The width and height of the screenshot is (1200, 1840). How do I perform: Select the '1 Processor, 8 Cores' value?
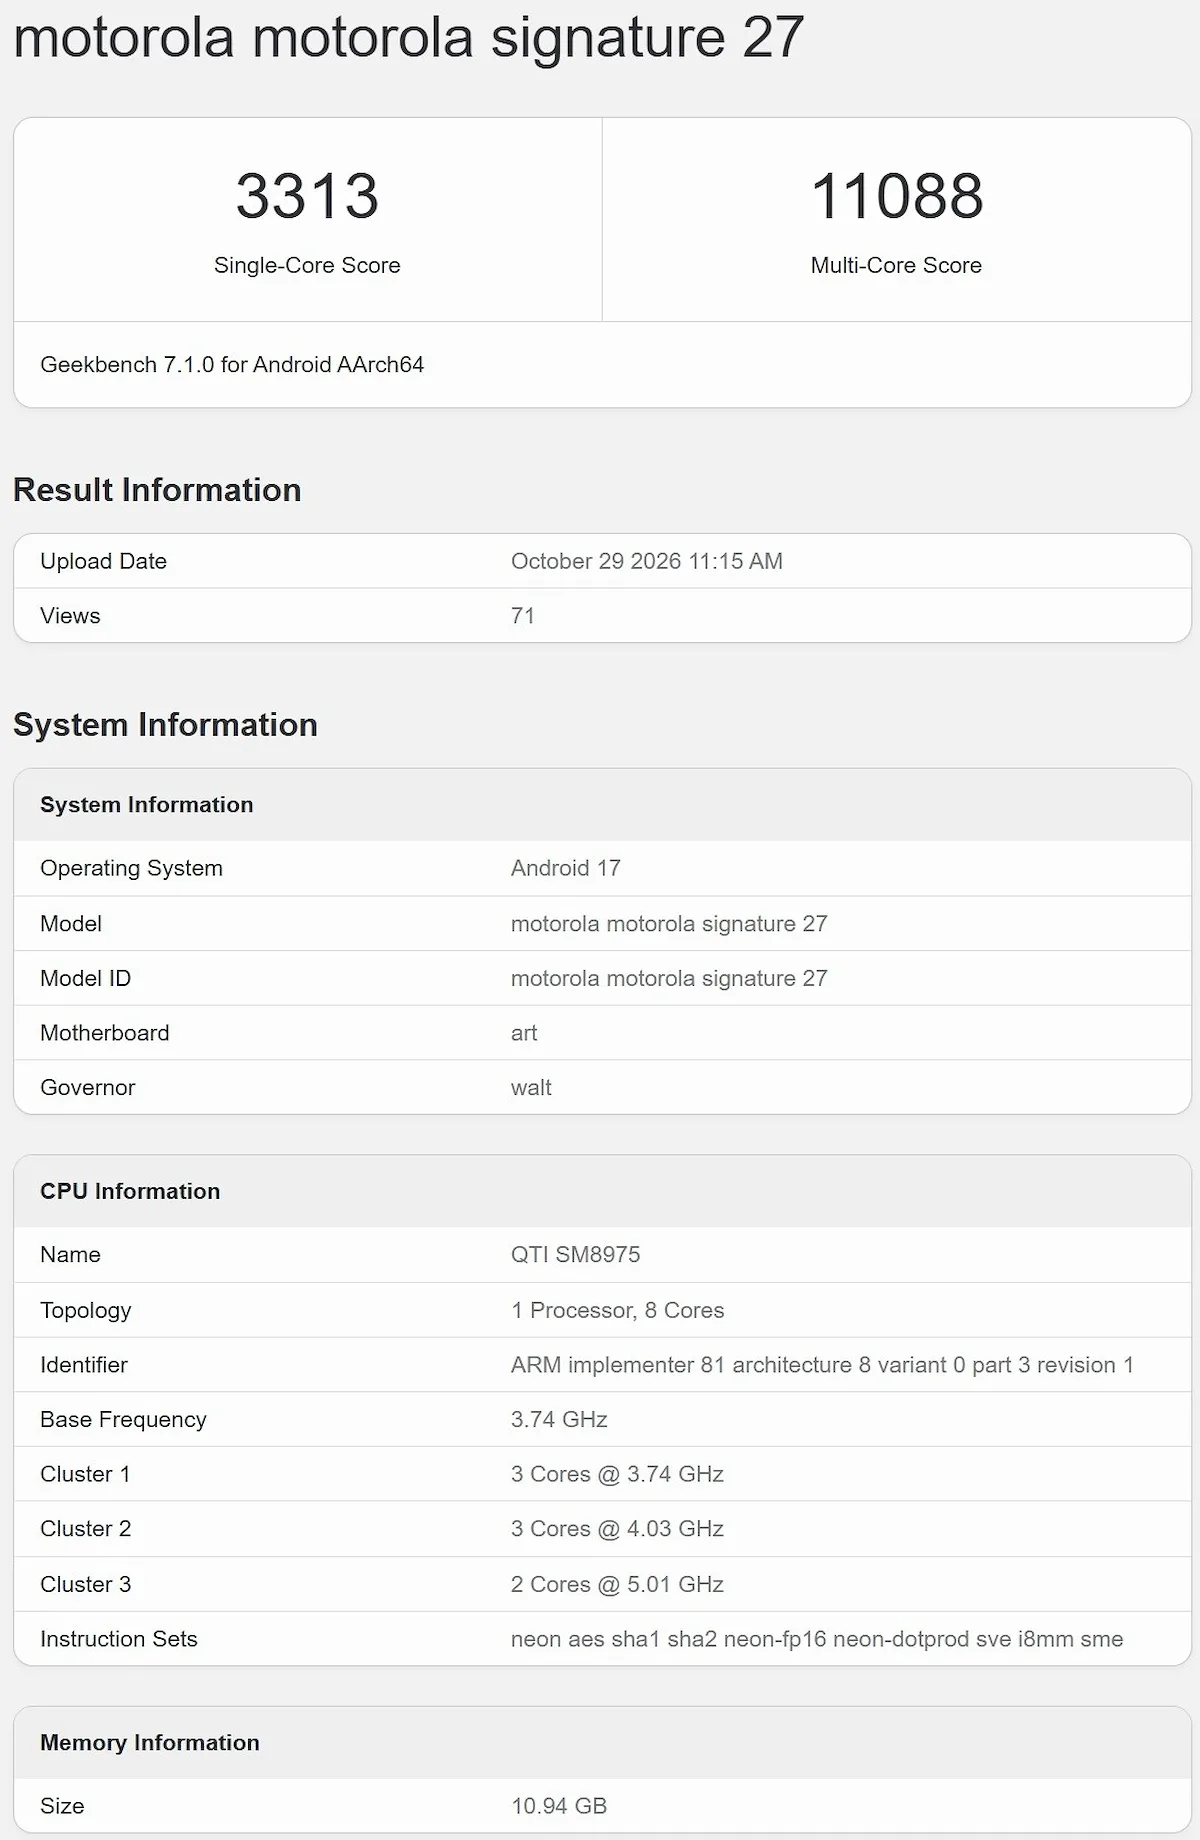click(x=617, y=1310)
